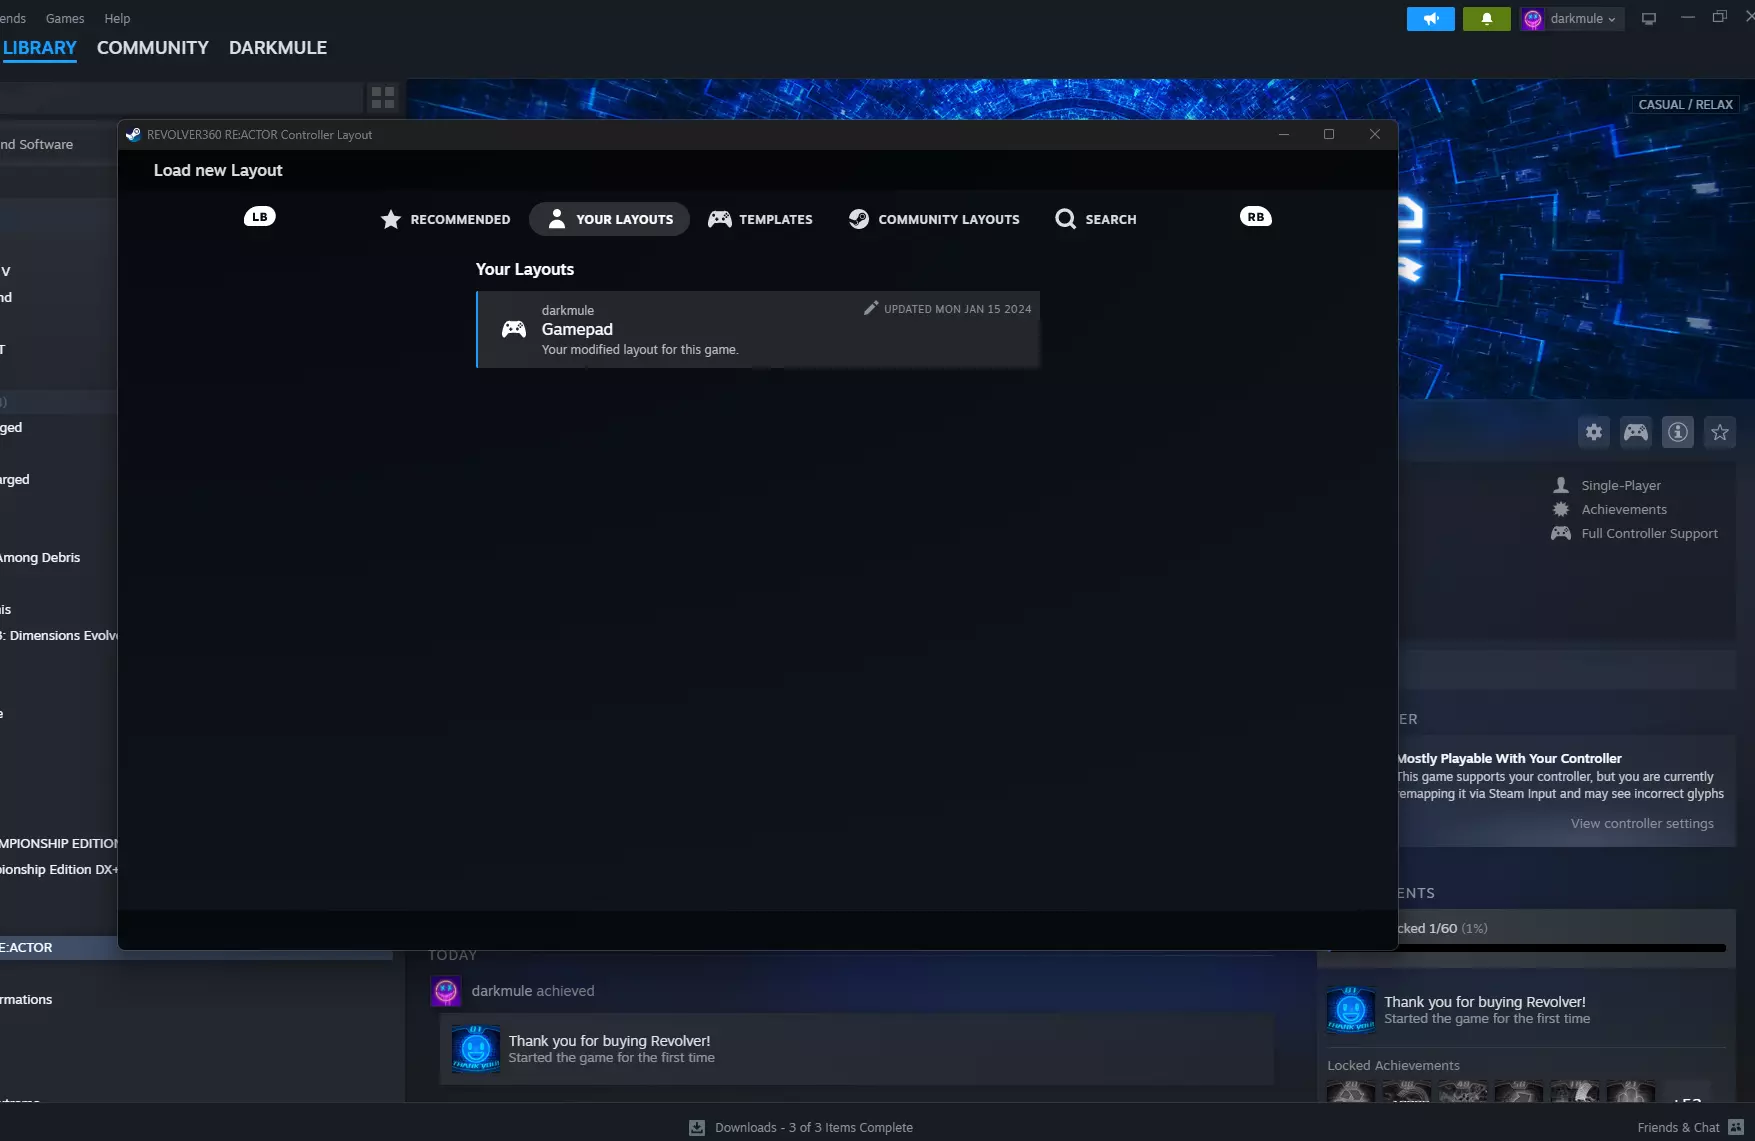Click darkmule avatar in activity feed
Viewport: 1755px width, 1141px height.
[446, 991]
